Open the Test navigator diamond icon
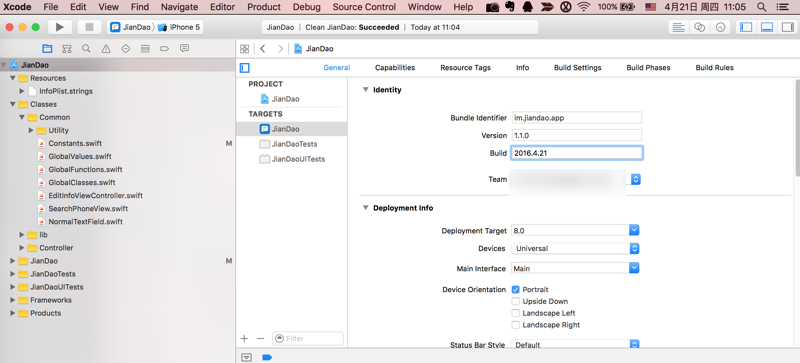 click(126, 49)
